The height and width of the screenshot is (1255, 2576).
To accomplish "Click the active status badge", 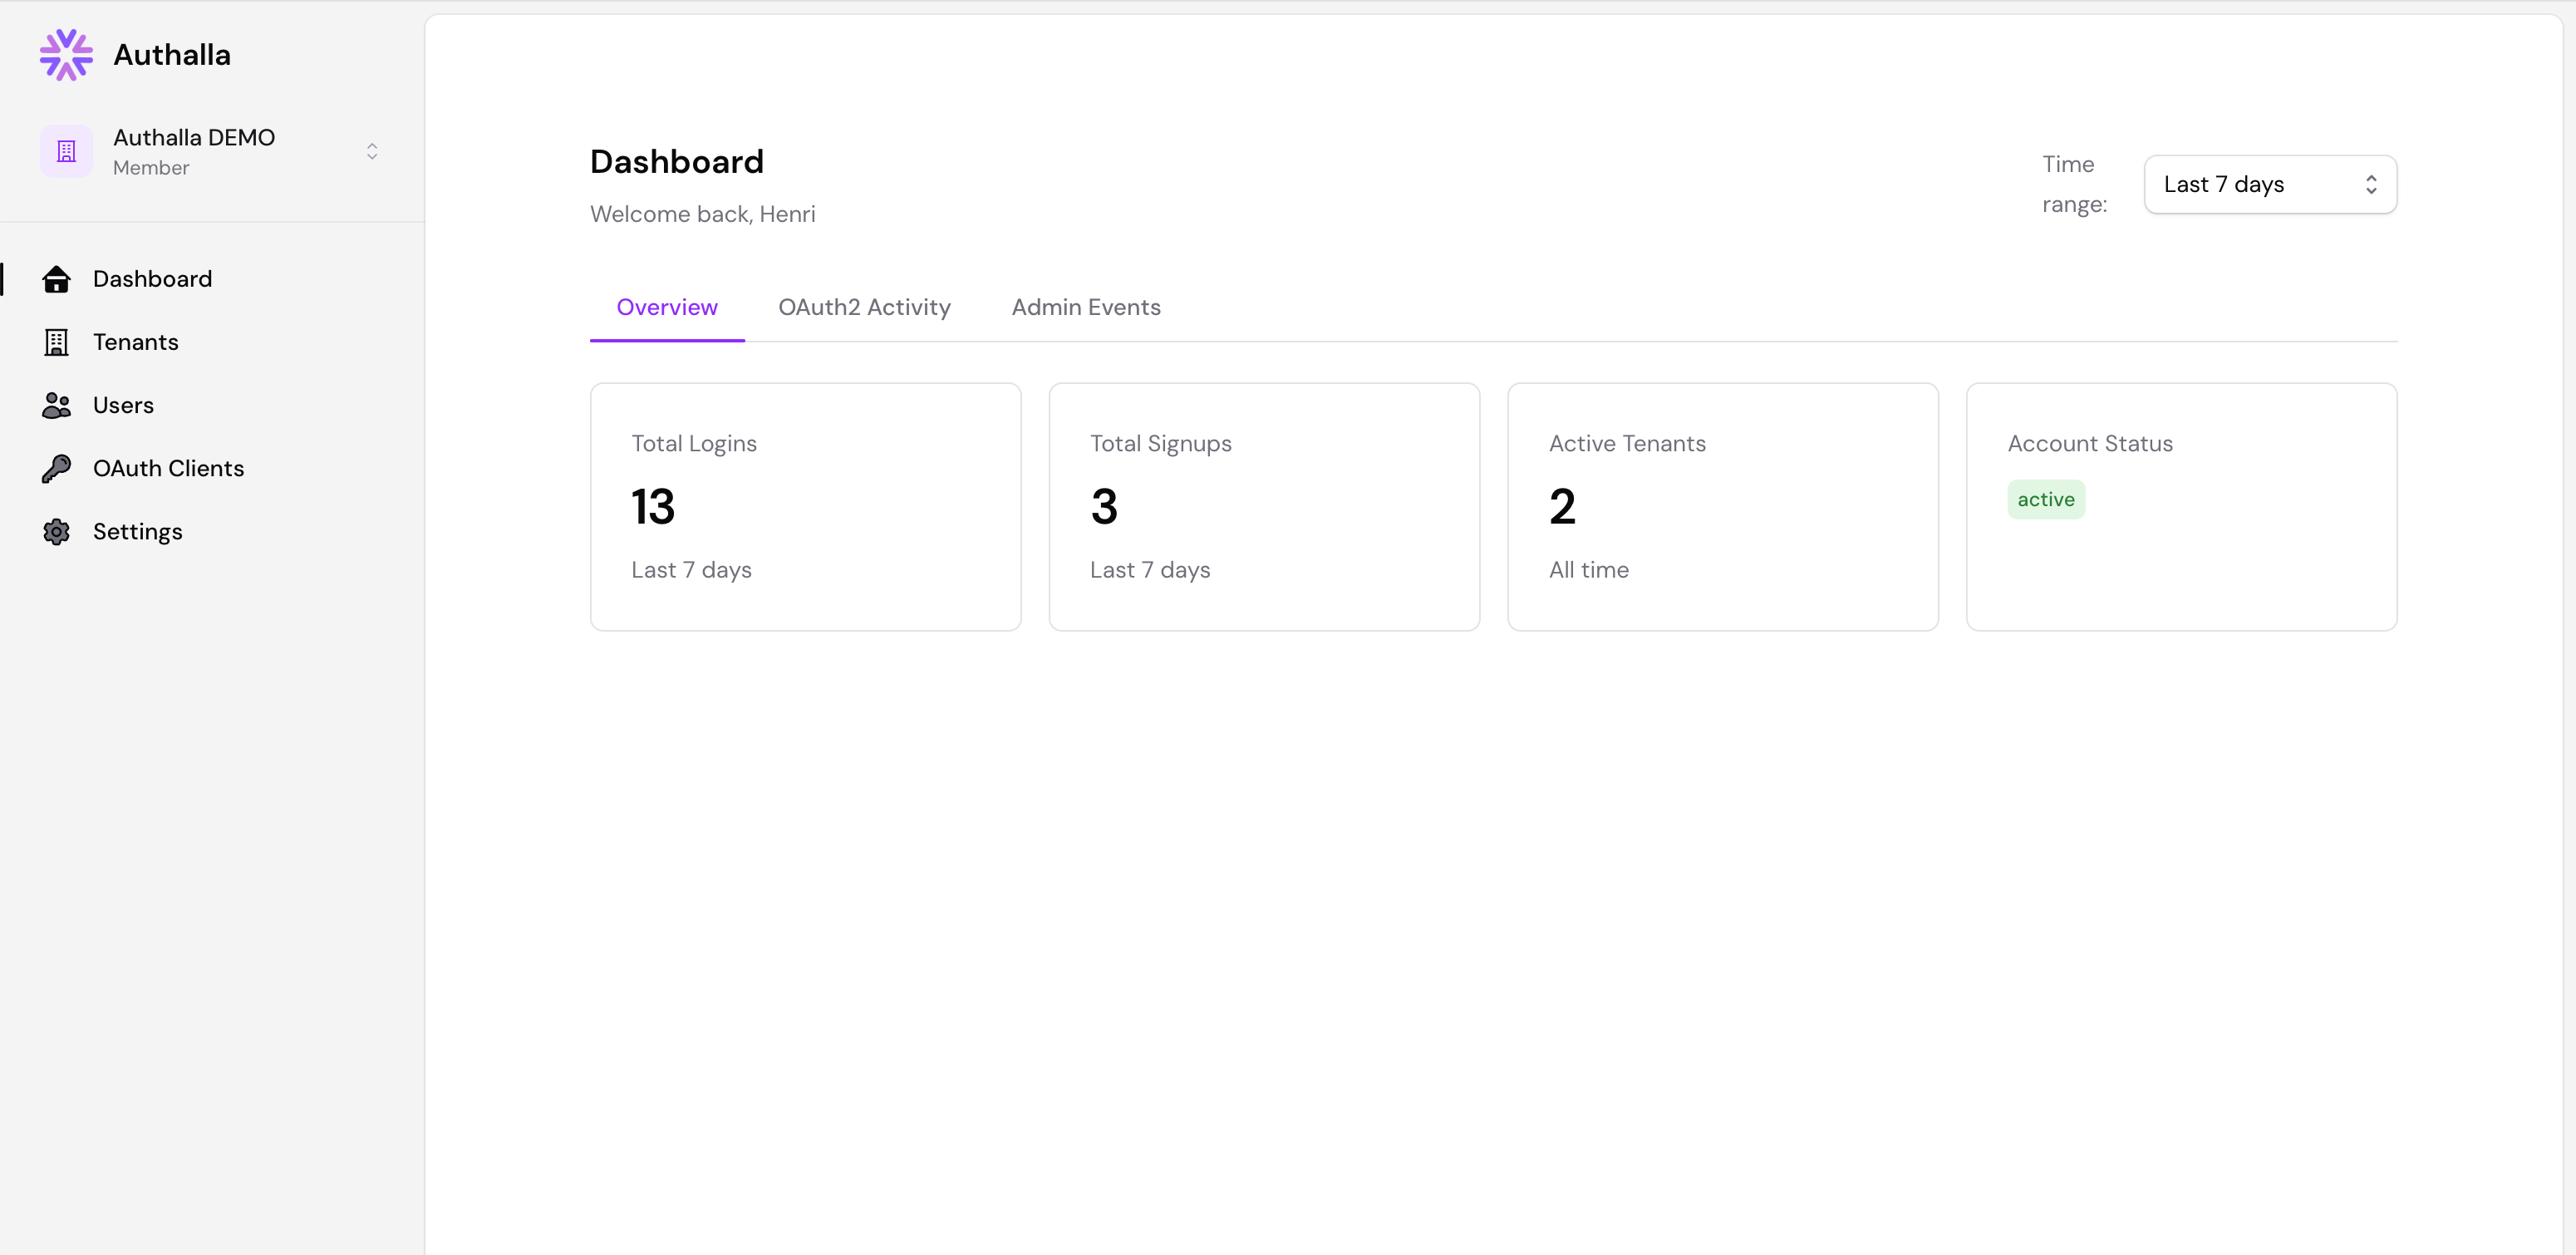I will [x=2045, y=499].
